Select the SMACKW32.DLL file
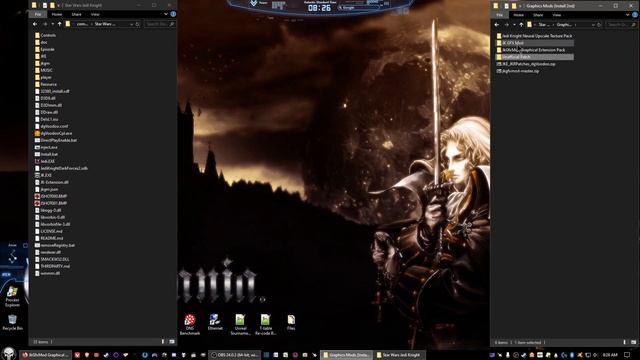The width and height of the screenshot is (640, 360). coord(52,259)
